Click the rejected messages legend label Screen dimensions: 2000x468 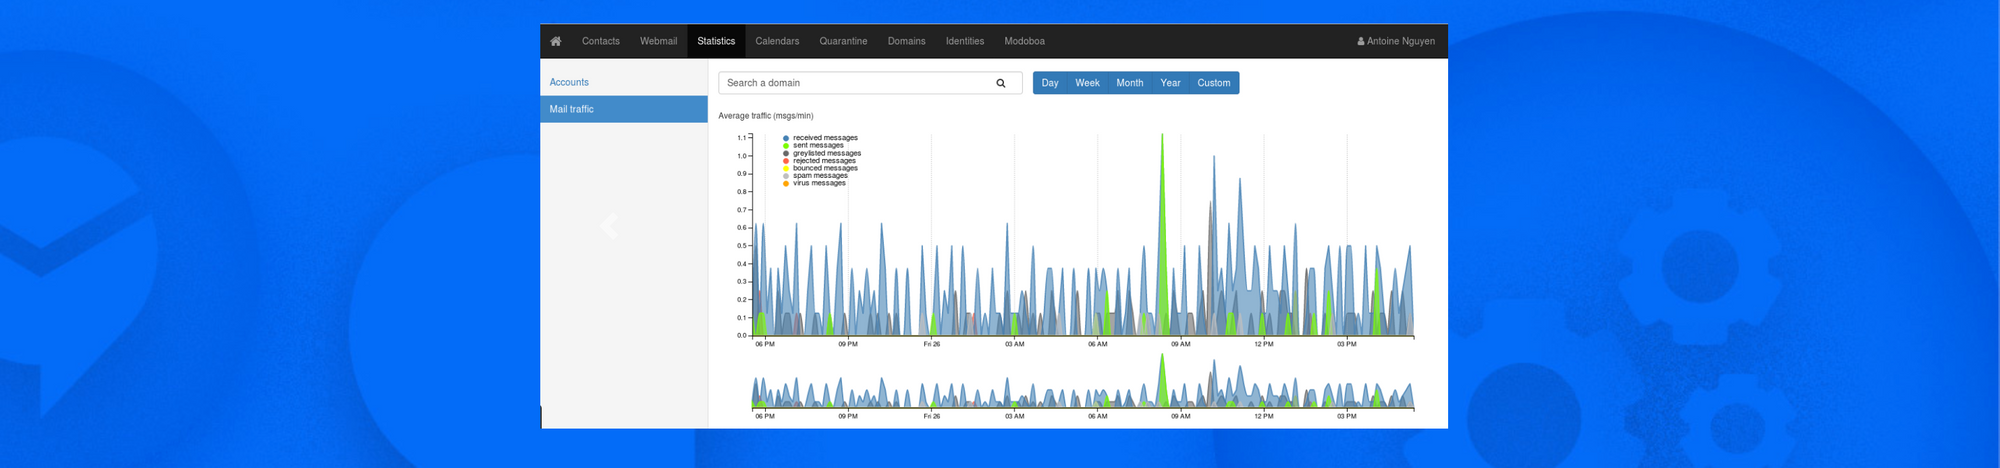coord(824,161)
